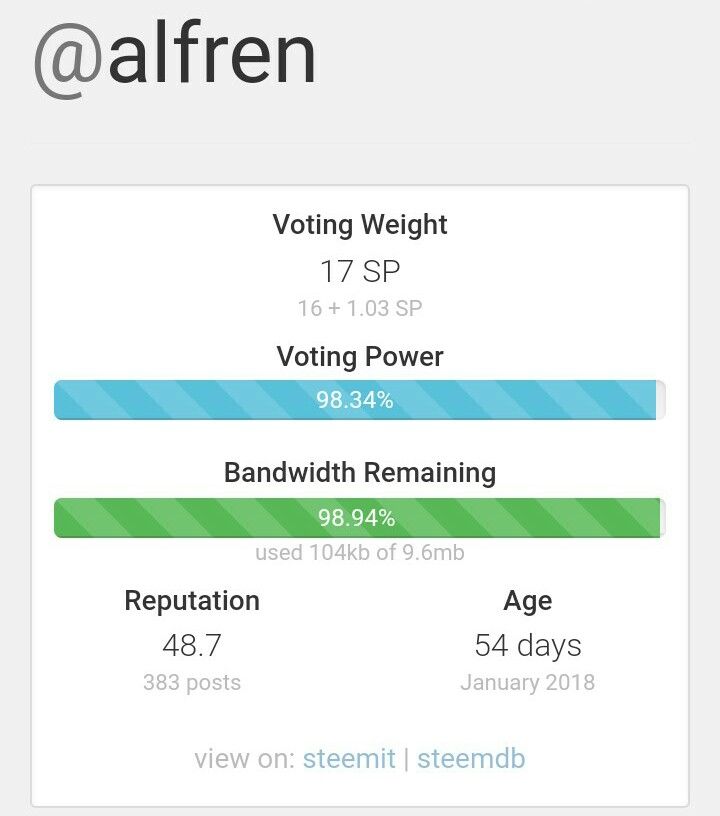Image resolution: width=720 pixels, height=816 pixels.
Task: Click the 16 + 1.03 SP breakdown text
Action: (360, 309)
